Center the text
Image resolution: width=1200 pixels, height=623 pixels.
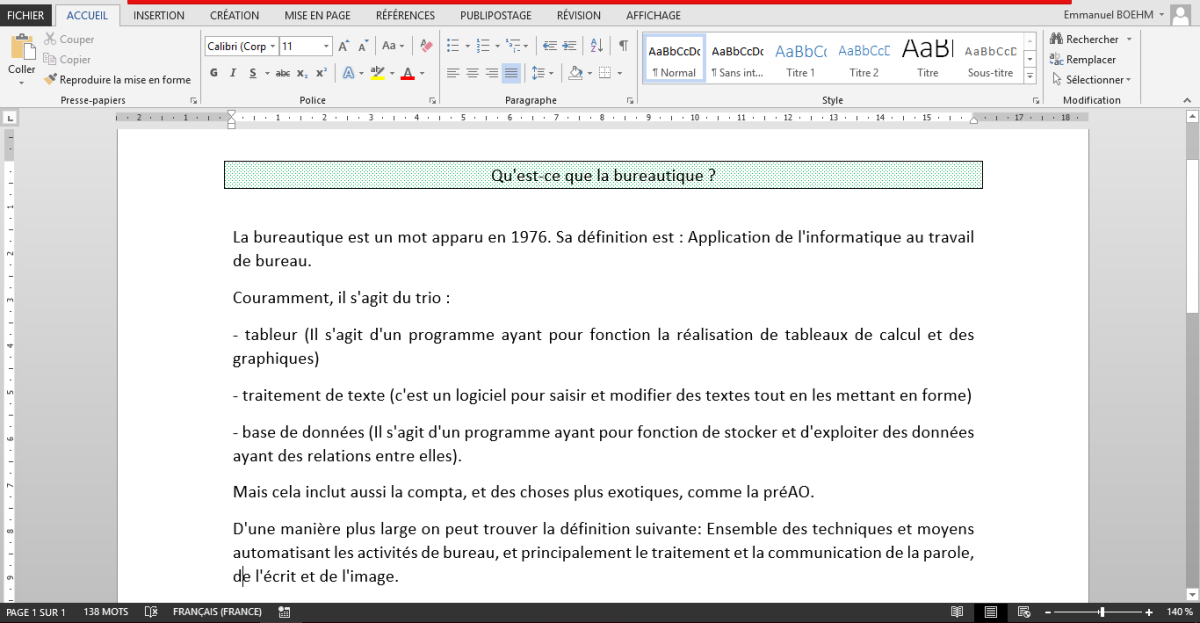pos(472,73)
